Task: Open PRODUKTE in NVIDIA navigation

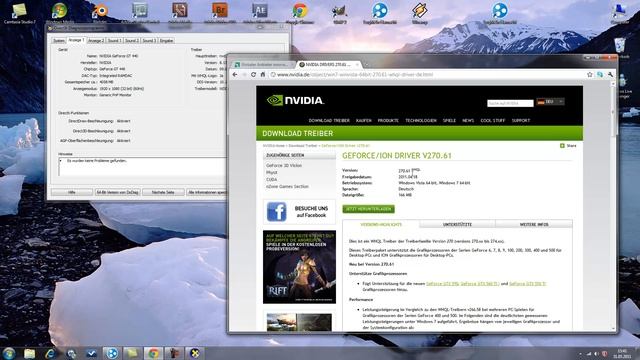Action: 388,120
